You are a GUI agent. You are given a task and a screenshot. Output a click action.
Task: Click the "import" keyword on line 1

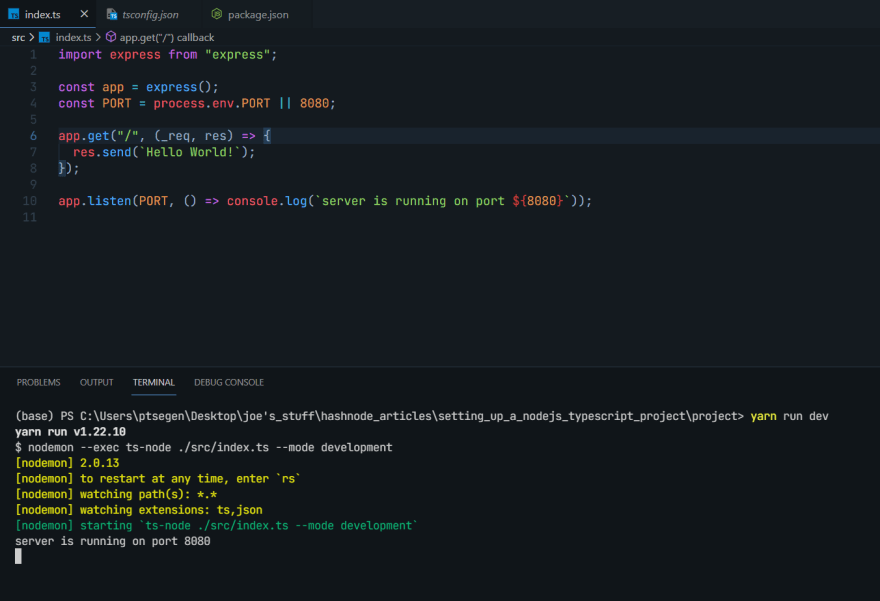click(x=80, y=54)
